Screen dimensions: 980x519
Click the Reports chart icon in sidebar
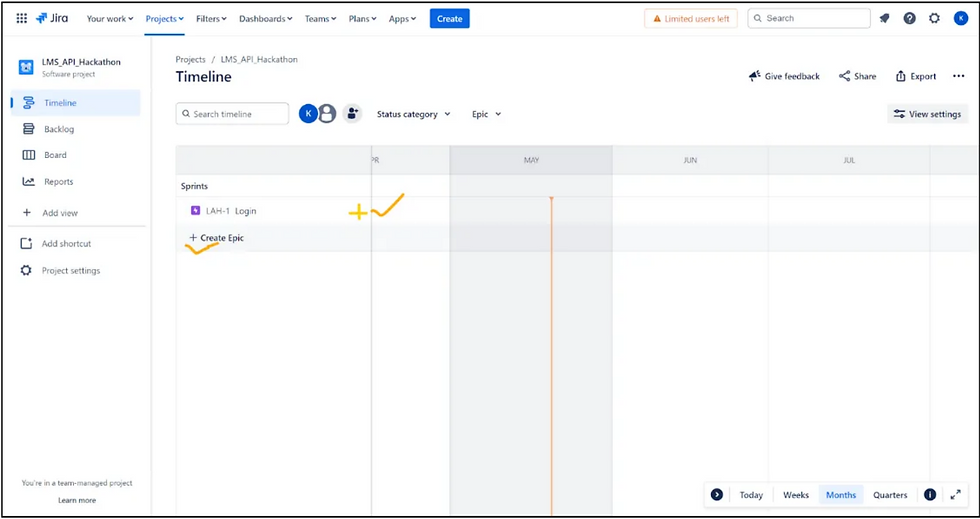click(x=28, y=182)
